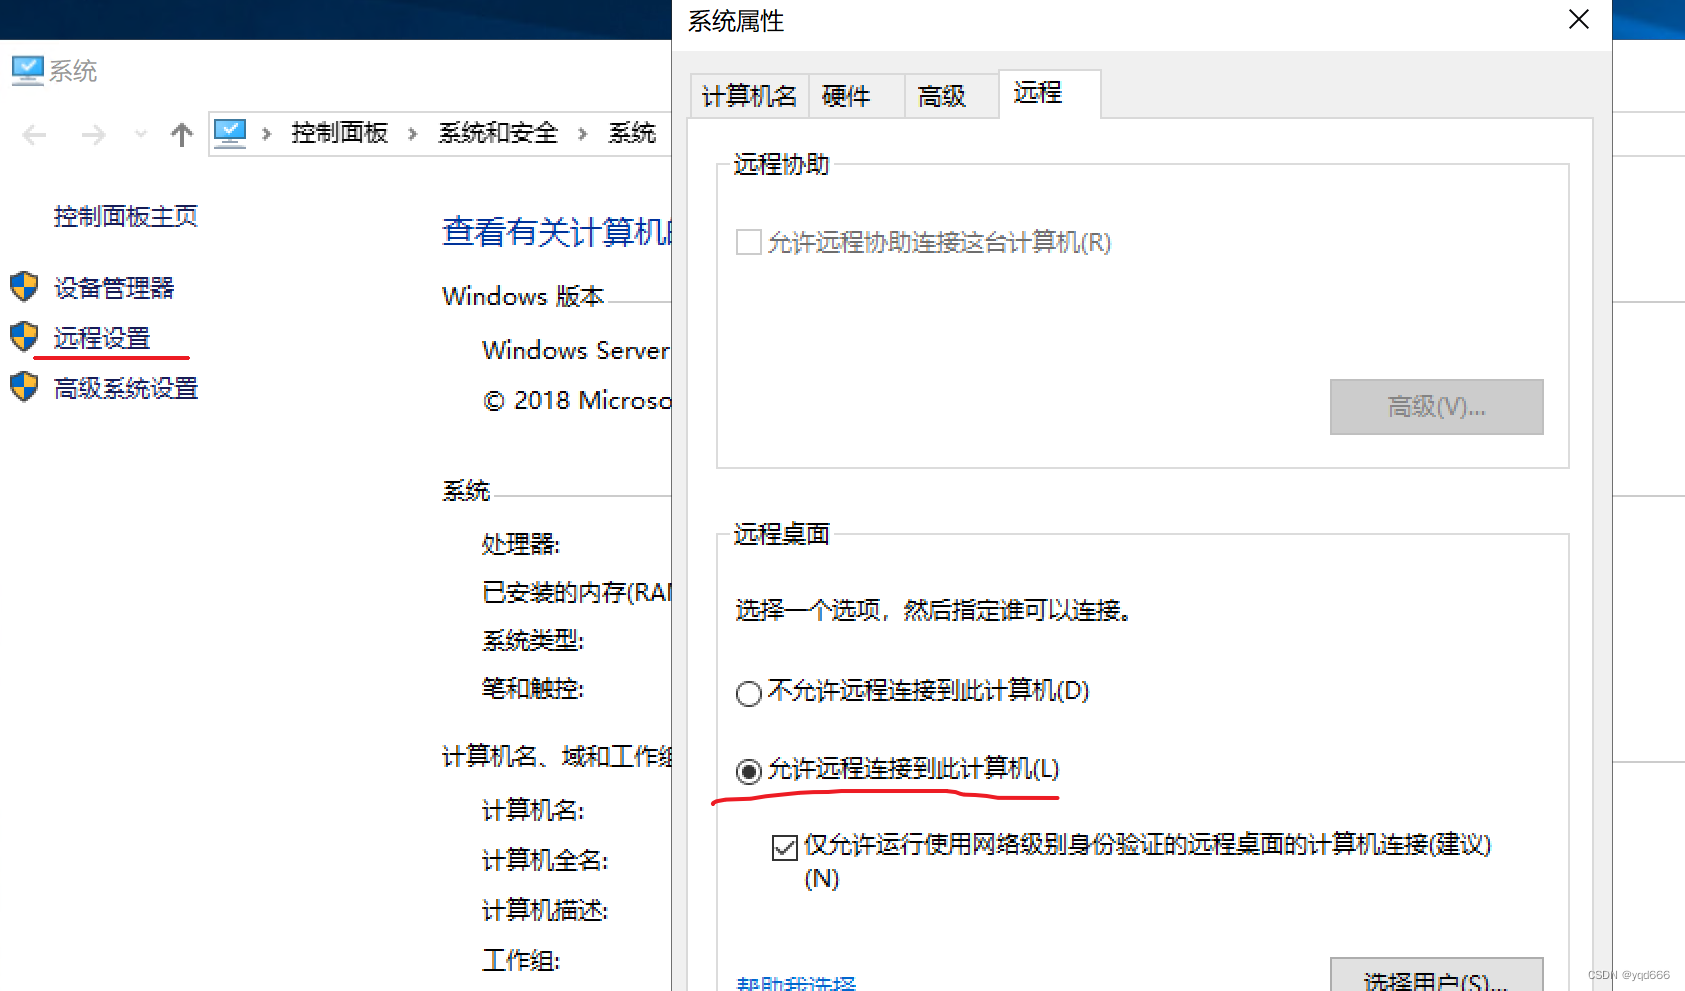Toggle 允许远程协助连接这台计算机 checkbox
The width and height of the screenshot is (1685, 991).
(x=748, y=242)
